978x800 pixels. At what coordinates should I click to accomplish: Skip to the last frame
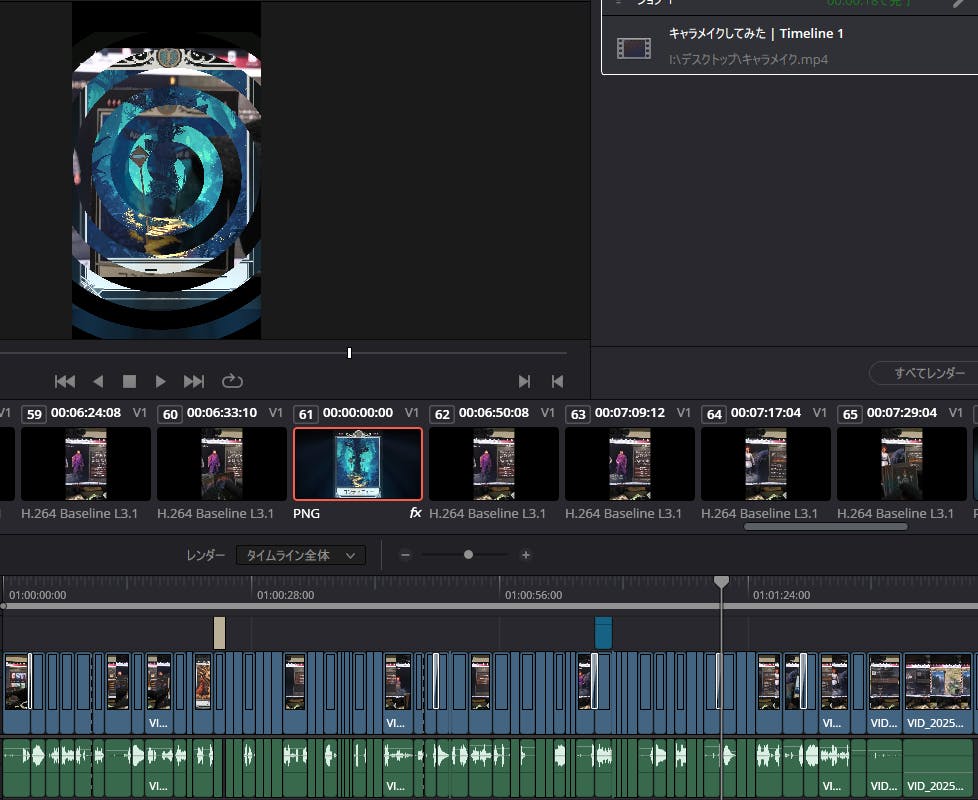194,381
